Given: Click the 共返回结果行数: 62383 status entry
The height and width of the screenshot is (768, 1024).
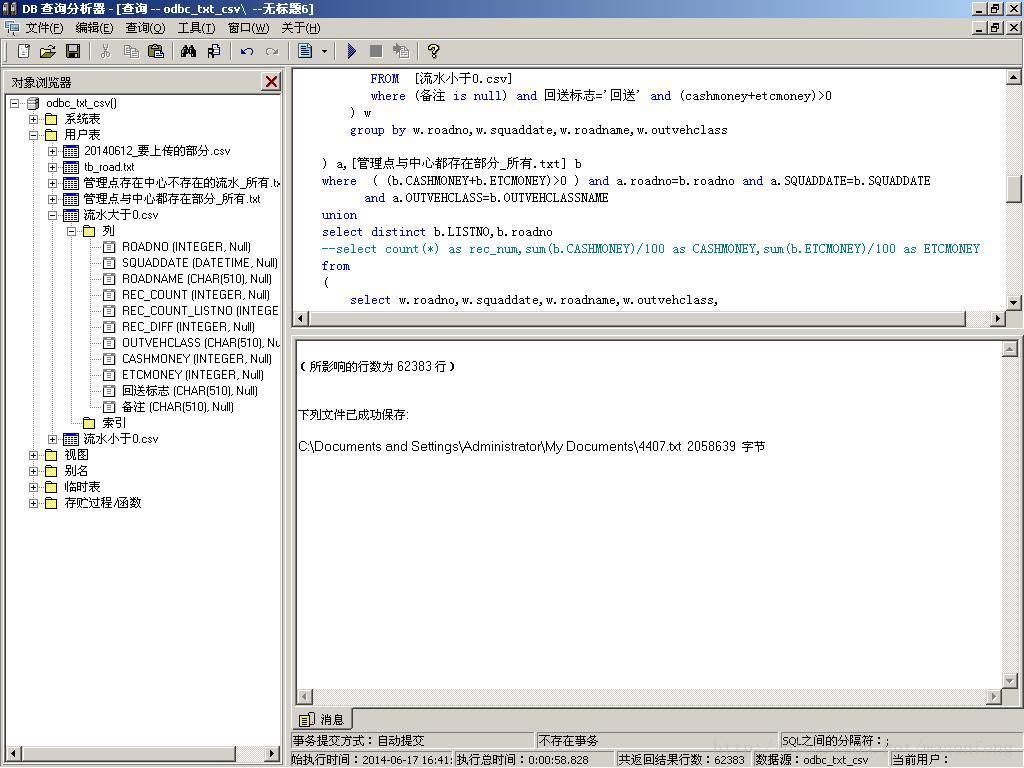Looking at the screenshot, I should click(682, 760).
